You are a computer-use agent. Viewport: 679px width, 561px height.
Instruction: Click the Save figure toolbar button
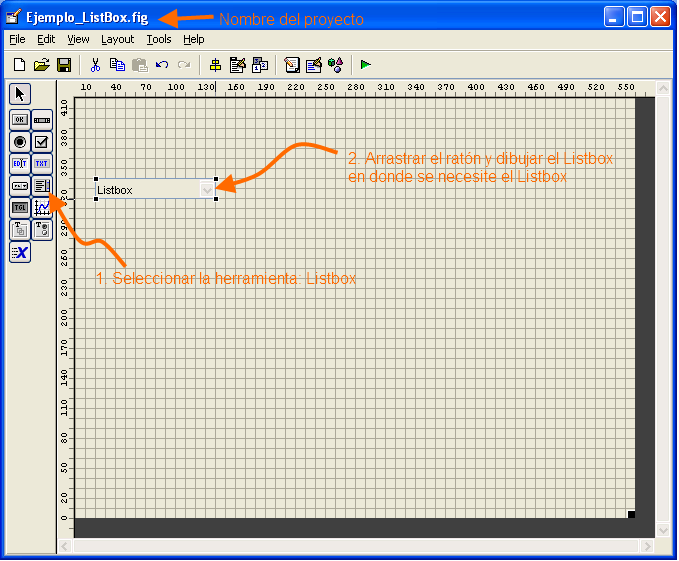pos(64,65)
